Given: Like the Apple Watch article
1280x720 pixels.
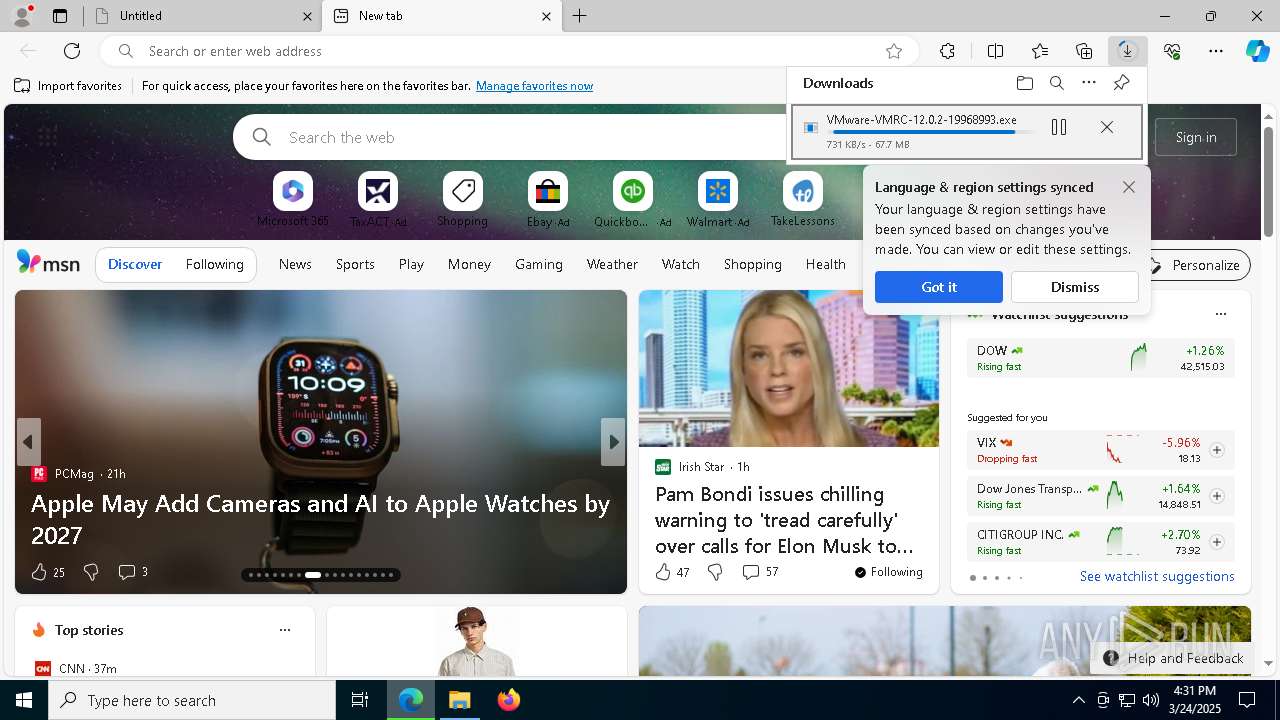Looking at the screenshot, I should (x=39, y=572).
